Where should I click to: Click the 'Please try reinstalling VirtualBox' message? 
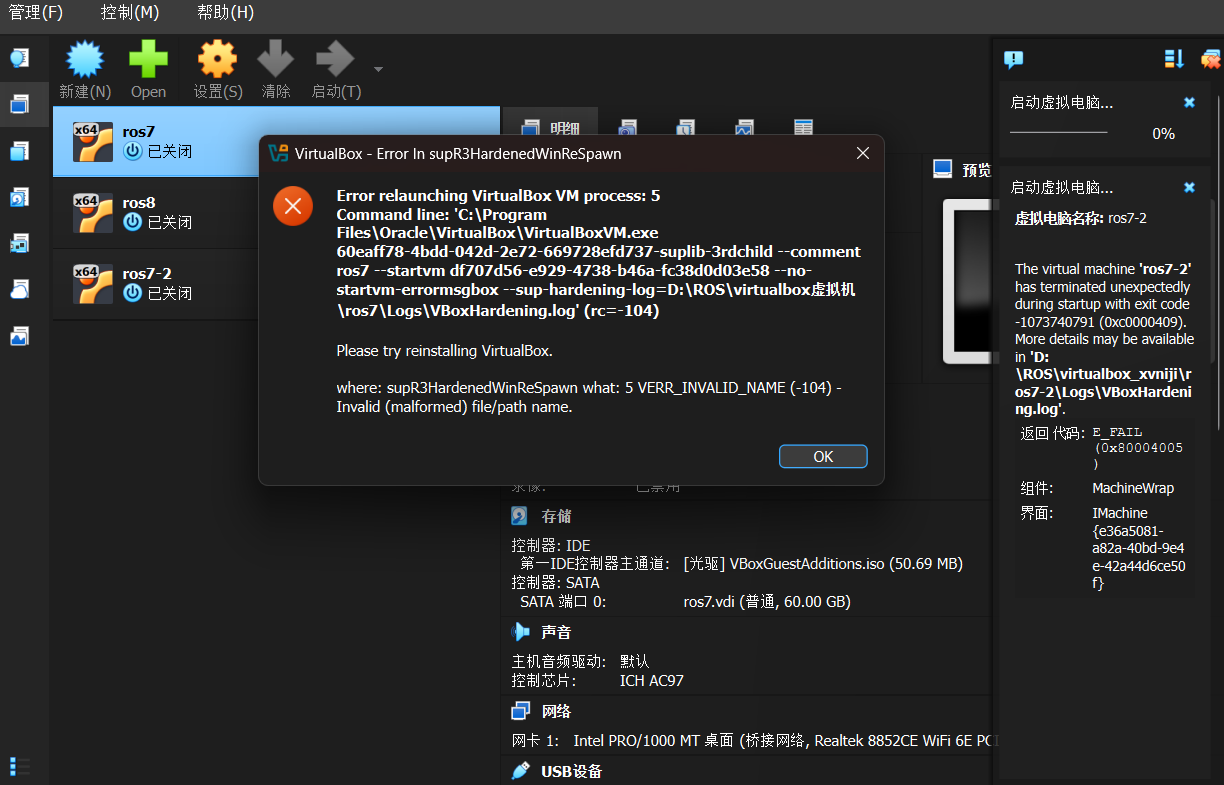(444, 351)
